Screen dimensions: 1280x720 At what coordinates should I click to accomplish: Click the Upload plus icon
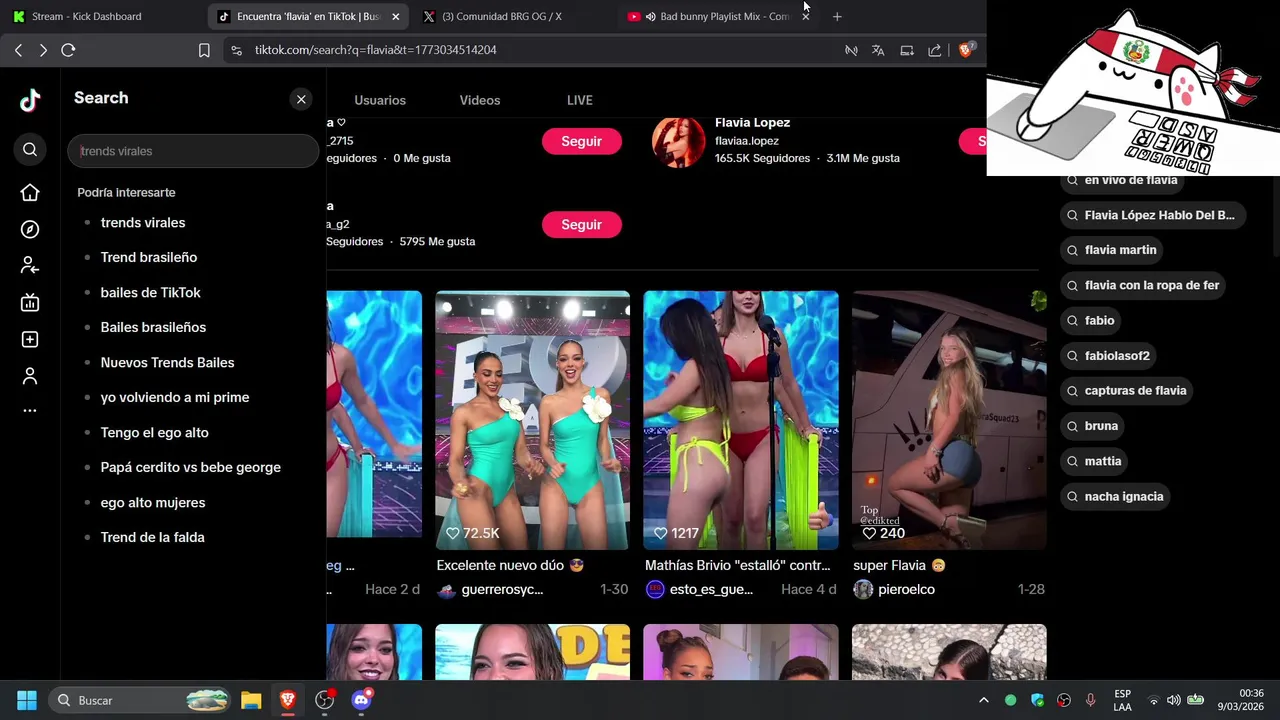[x=30, y=340]
